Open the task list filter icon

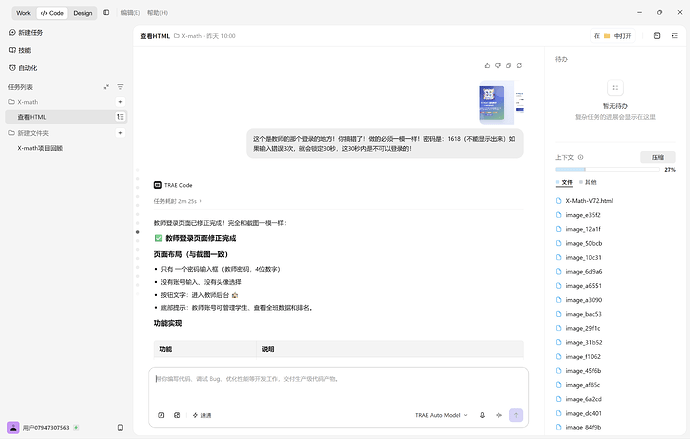pos(120,87)
